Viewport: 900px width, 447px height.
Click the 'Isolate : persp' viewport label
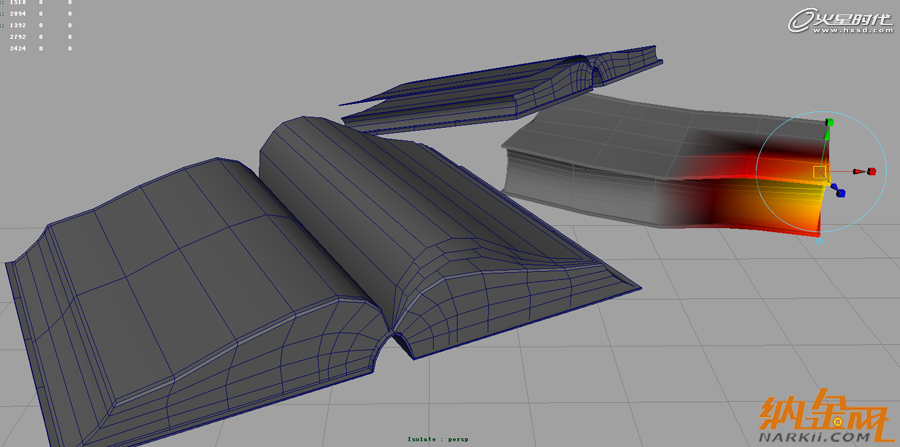tap(438, 440)
